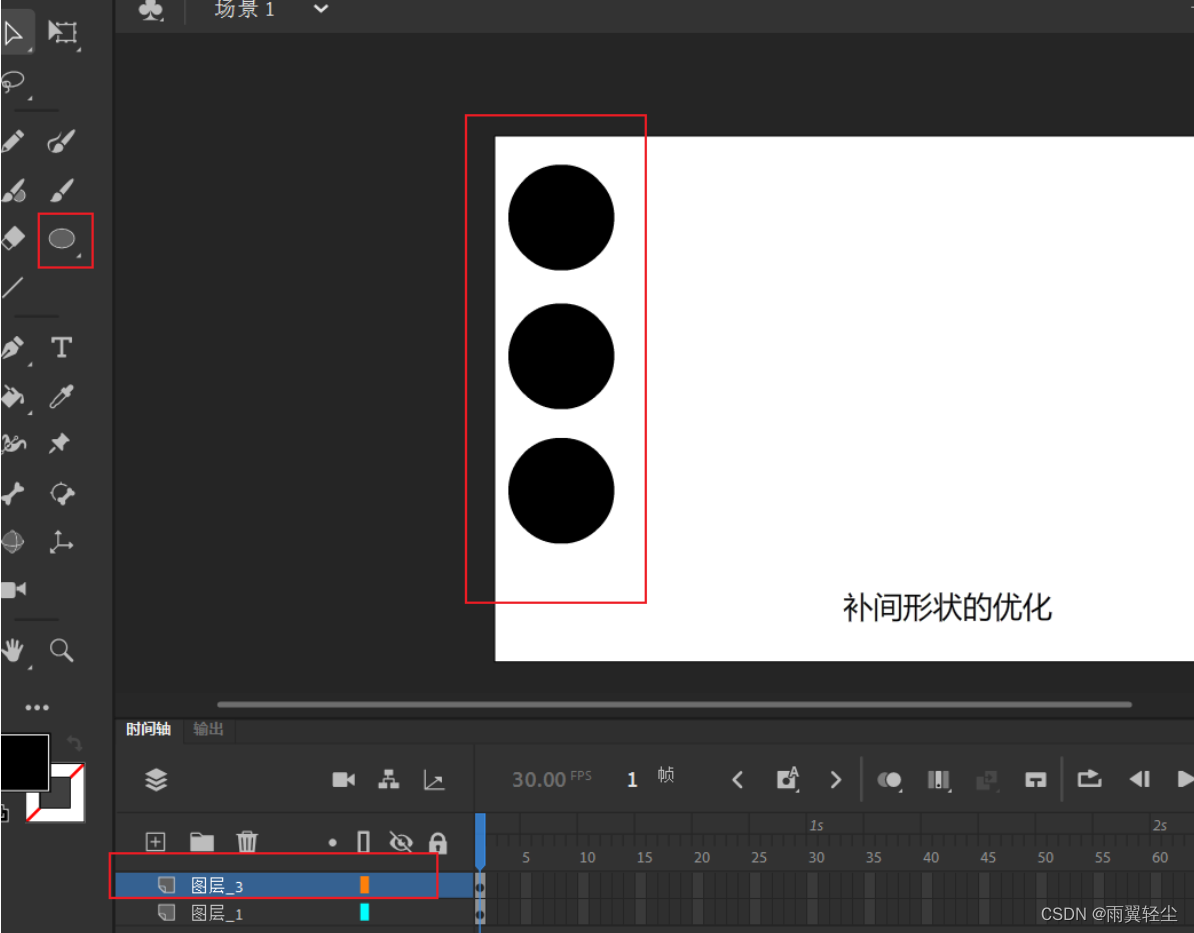Select the Oval tool
1194x933 pixels.
62,239
